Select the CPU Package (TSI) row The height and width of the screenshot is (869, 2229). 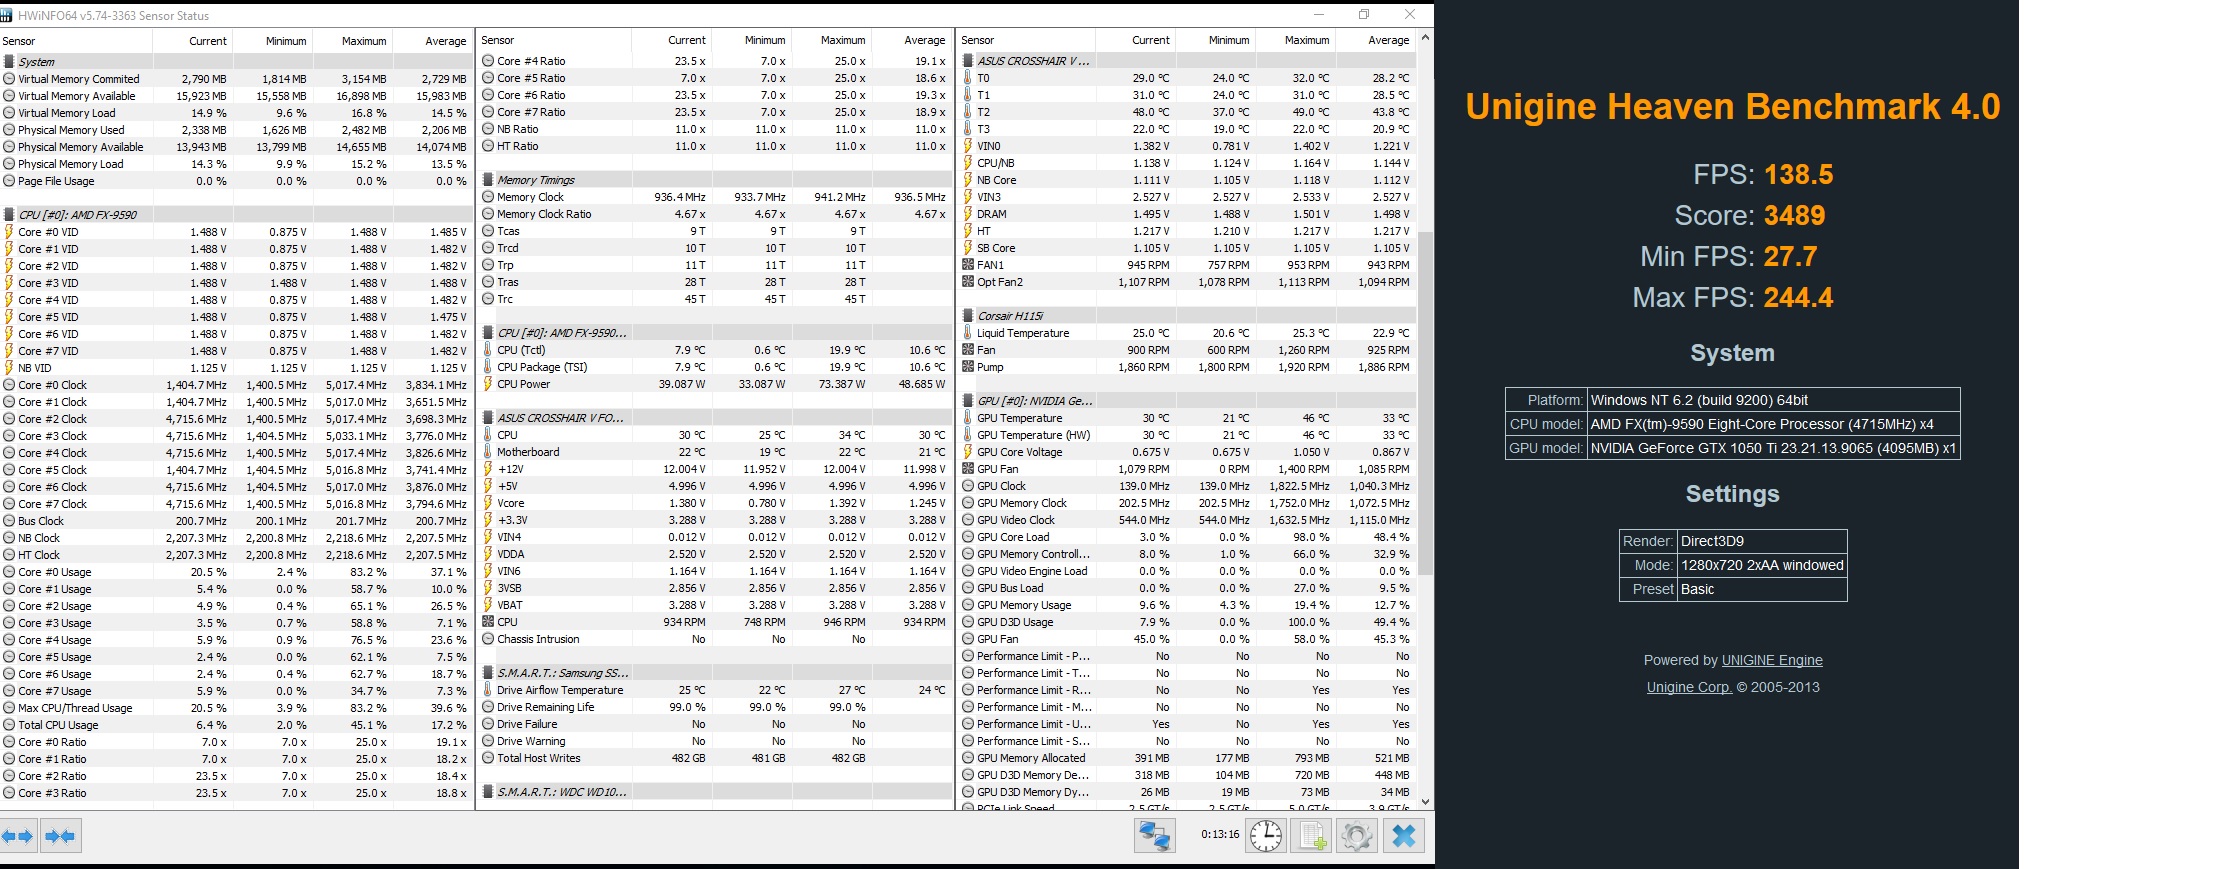click(714, 367)
